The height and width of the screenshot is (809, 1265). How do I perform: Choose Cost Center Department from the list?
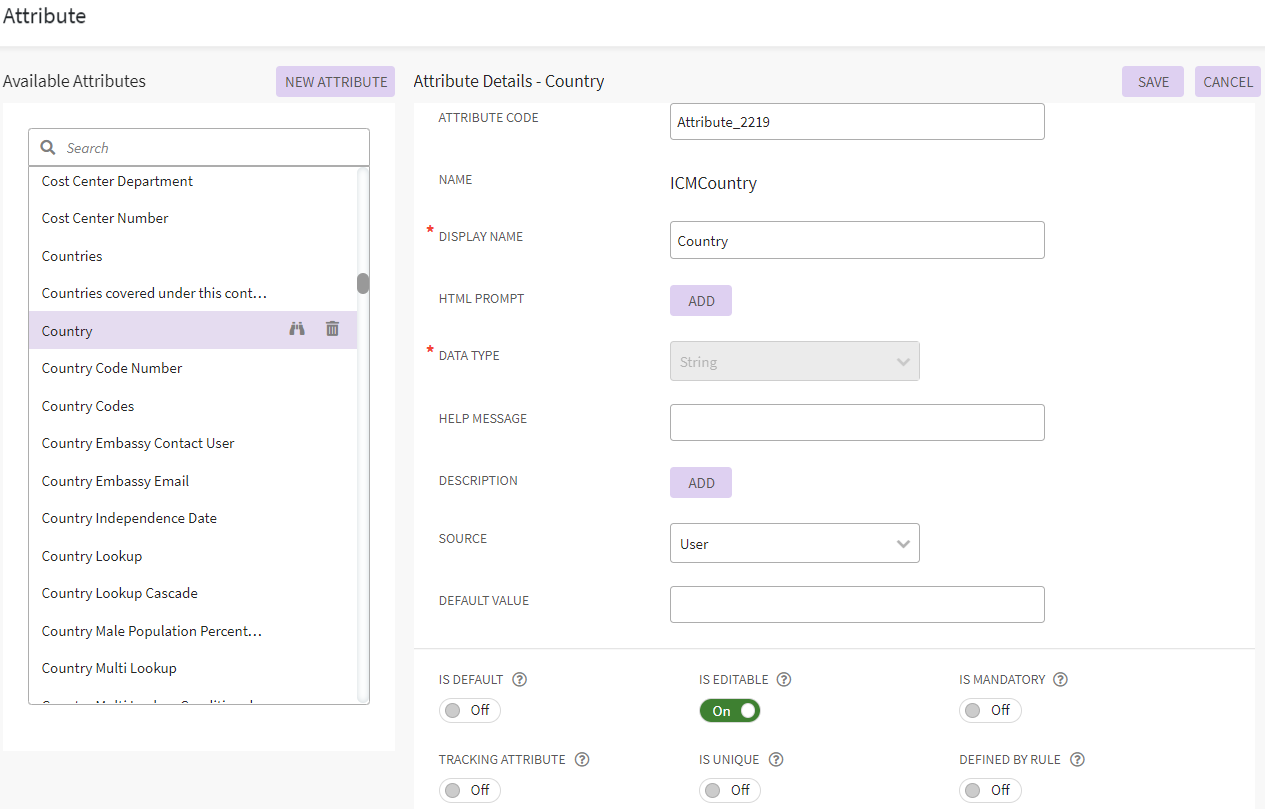[117, 181]
